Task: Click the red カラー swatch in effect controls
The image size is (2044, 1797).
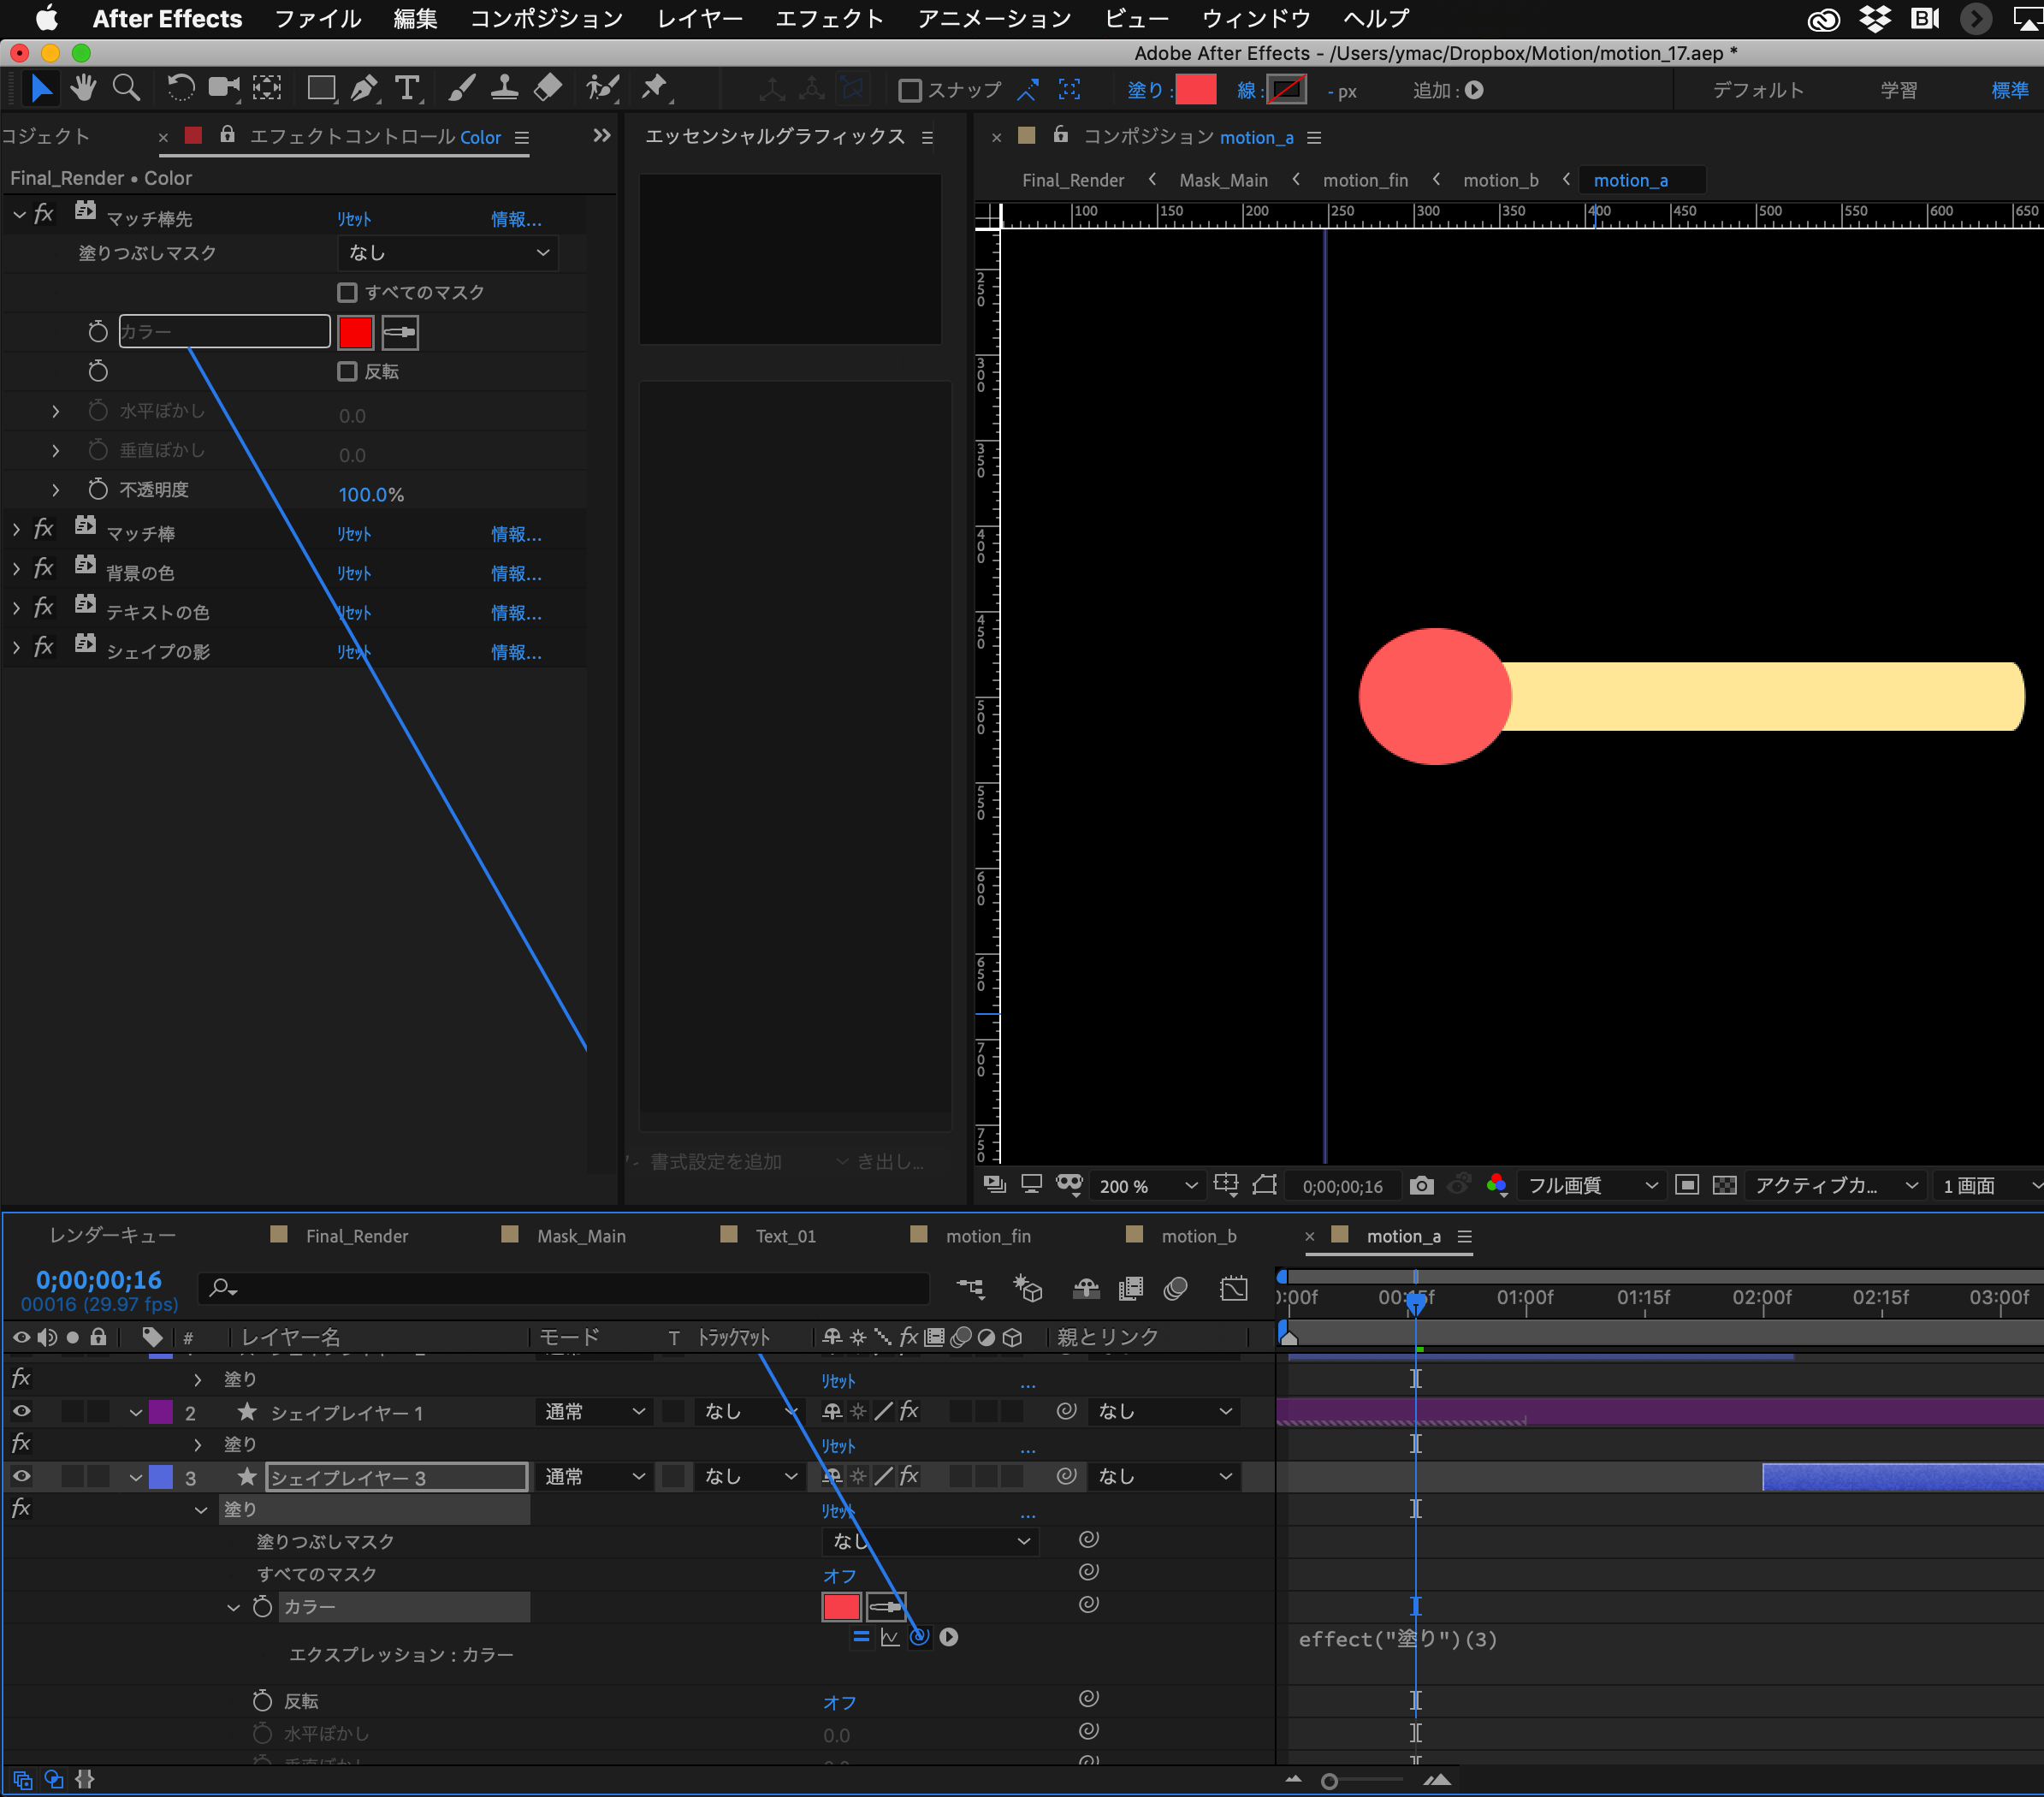Action: (x=355, y=331)
